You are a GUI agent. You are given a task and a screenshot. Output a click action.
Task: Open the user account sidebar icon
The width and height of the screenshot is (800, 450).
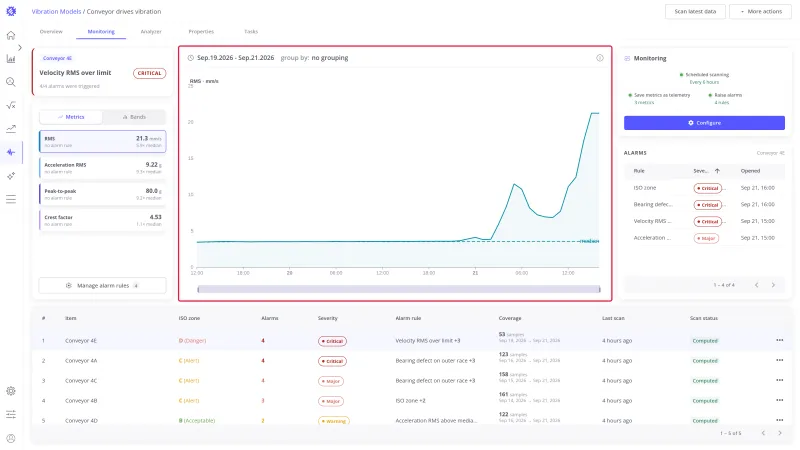pos(11,438)
